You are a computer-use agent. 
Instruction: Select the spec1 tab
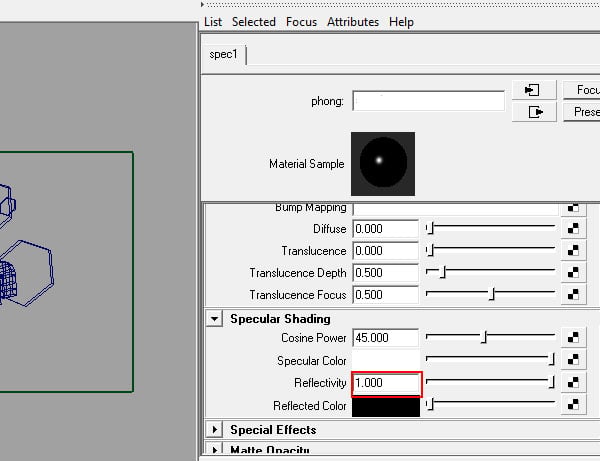(223, 54)
